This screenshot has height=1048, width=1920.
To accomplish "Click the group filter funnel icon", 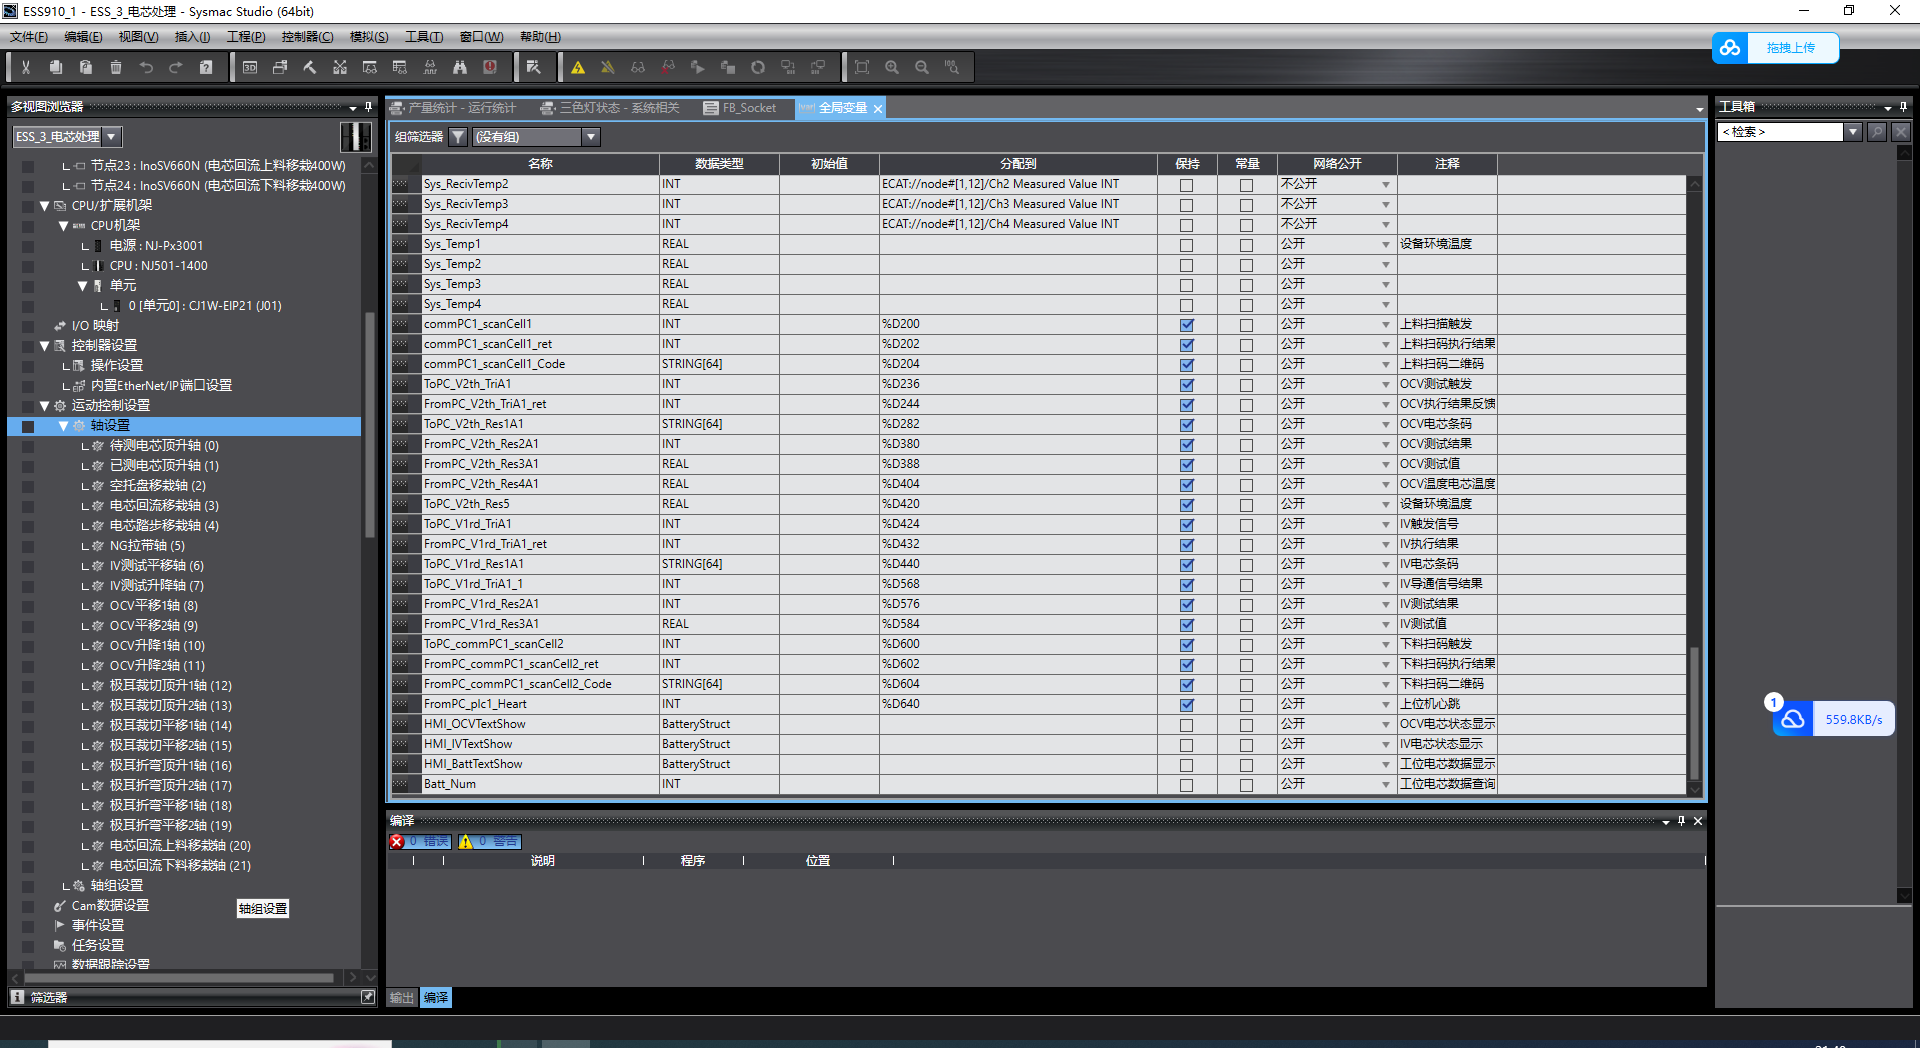I will 458,137.
